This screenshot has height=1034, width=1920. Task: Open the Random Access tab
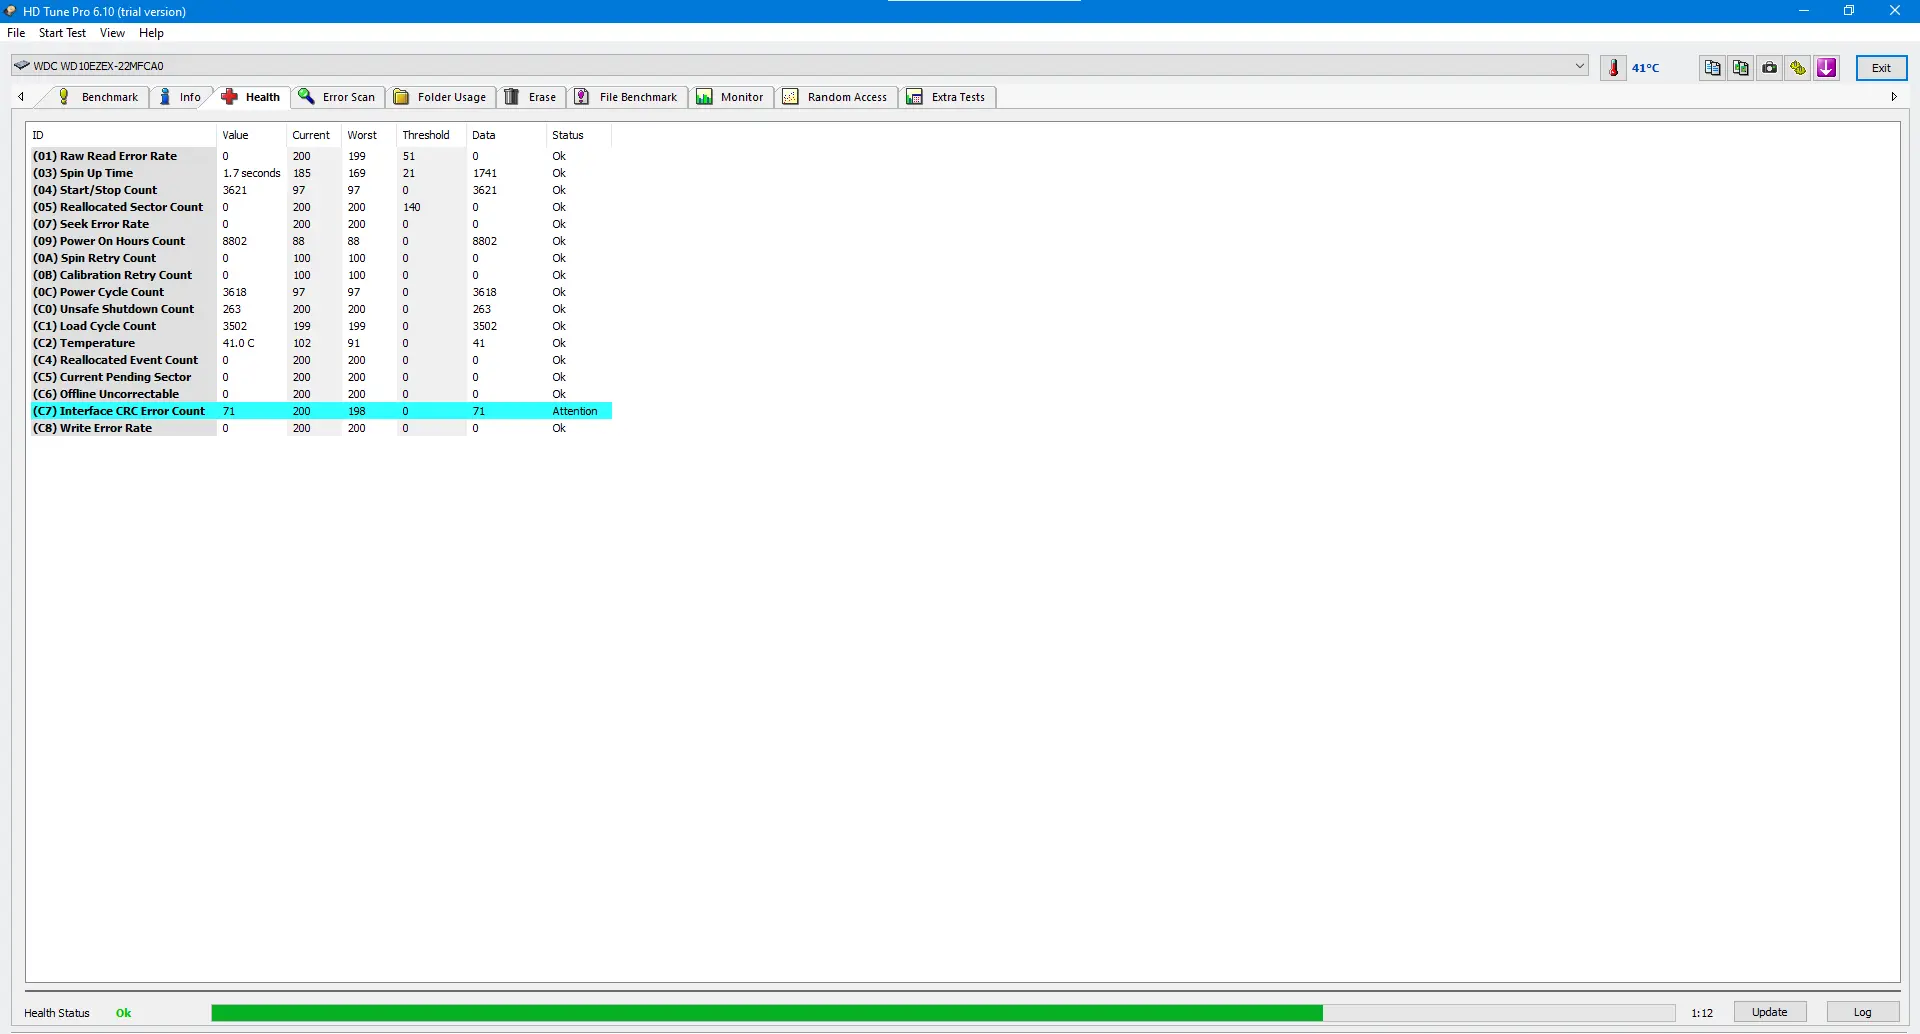pos(836,97)
